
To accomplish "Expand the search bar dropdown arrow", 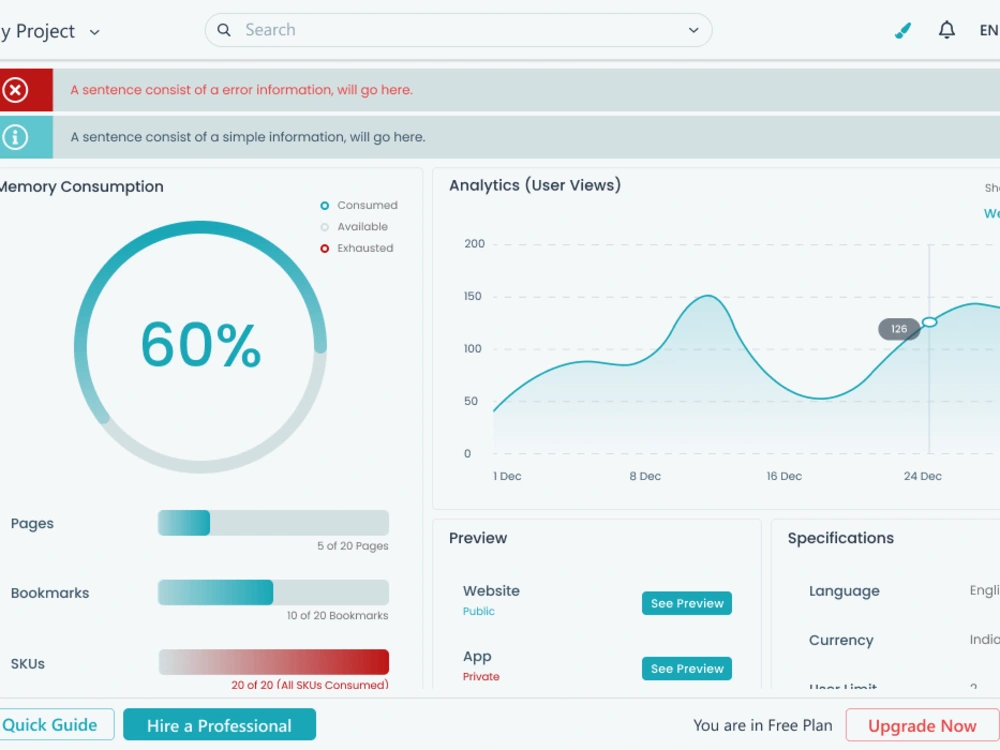I will (693, 30).
